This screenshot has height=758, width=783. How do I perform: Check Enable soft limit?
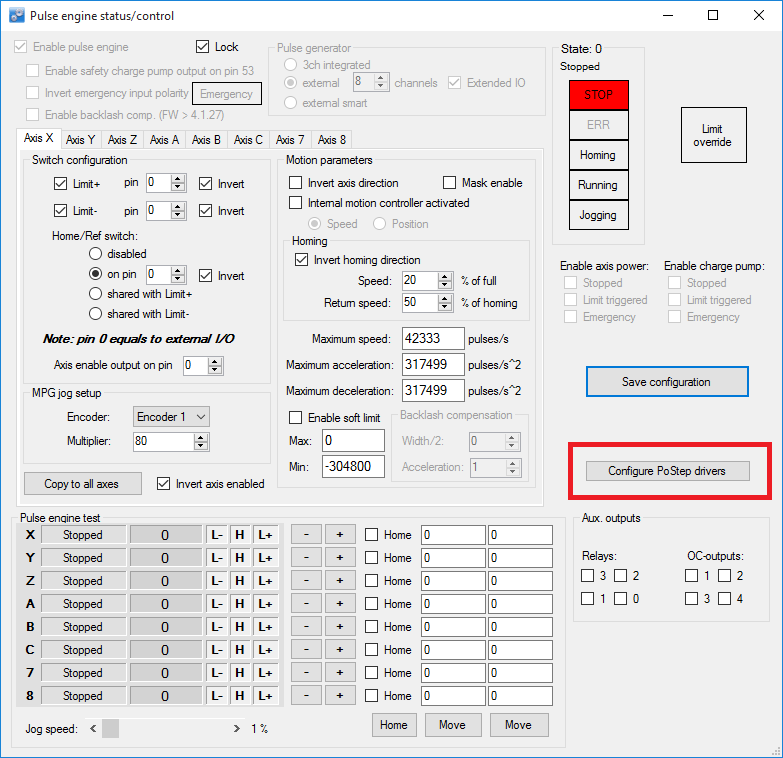296,417
